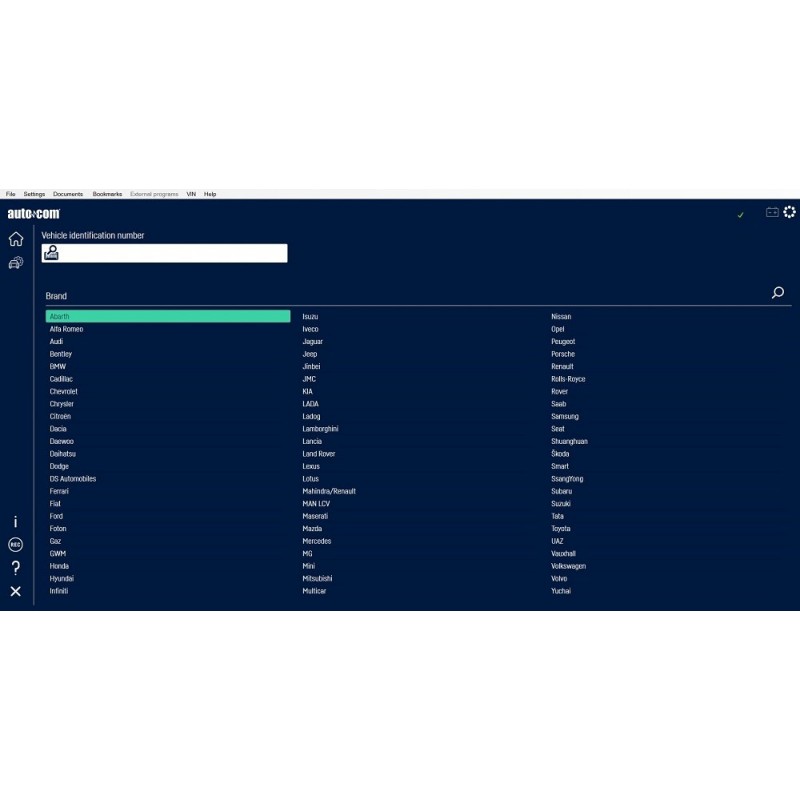Open the File menu
Screen dimensions: 800x800
coord(11,194)
